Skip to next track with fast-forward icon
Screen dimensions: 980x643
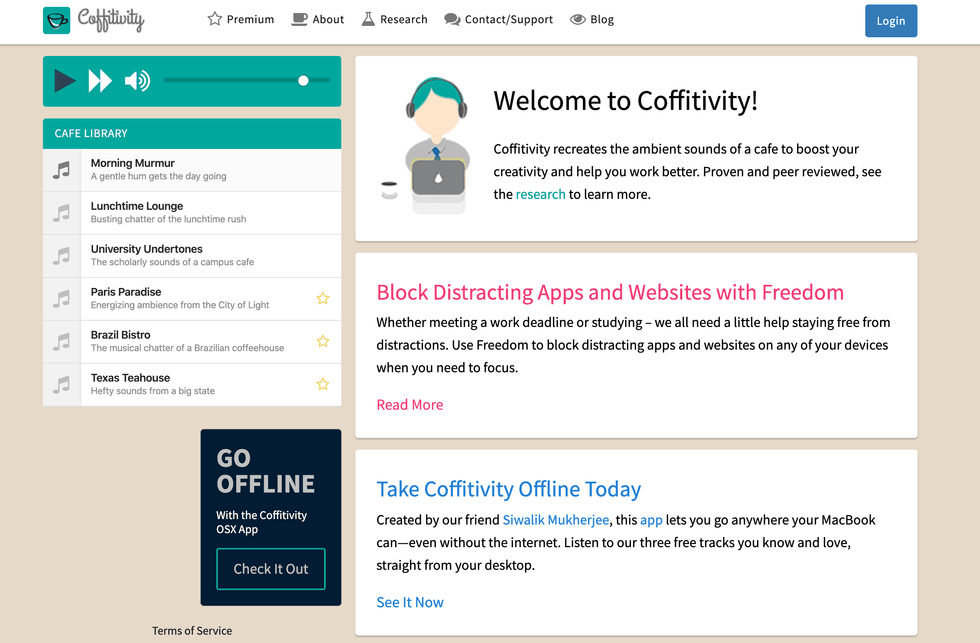(100, 81)
